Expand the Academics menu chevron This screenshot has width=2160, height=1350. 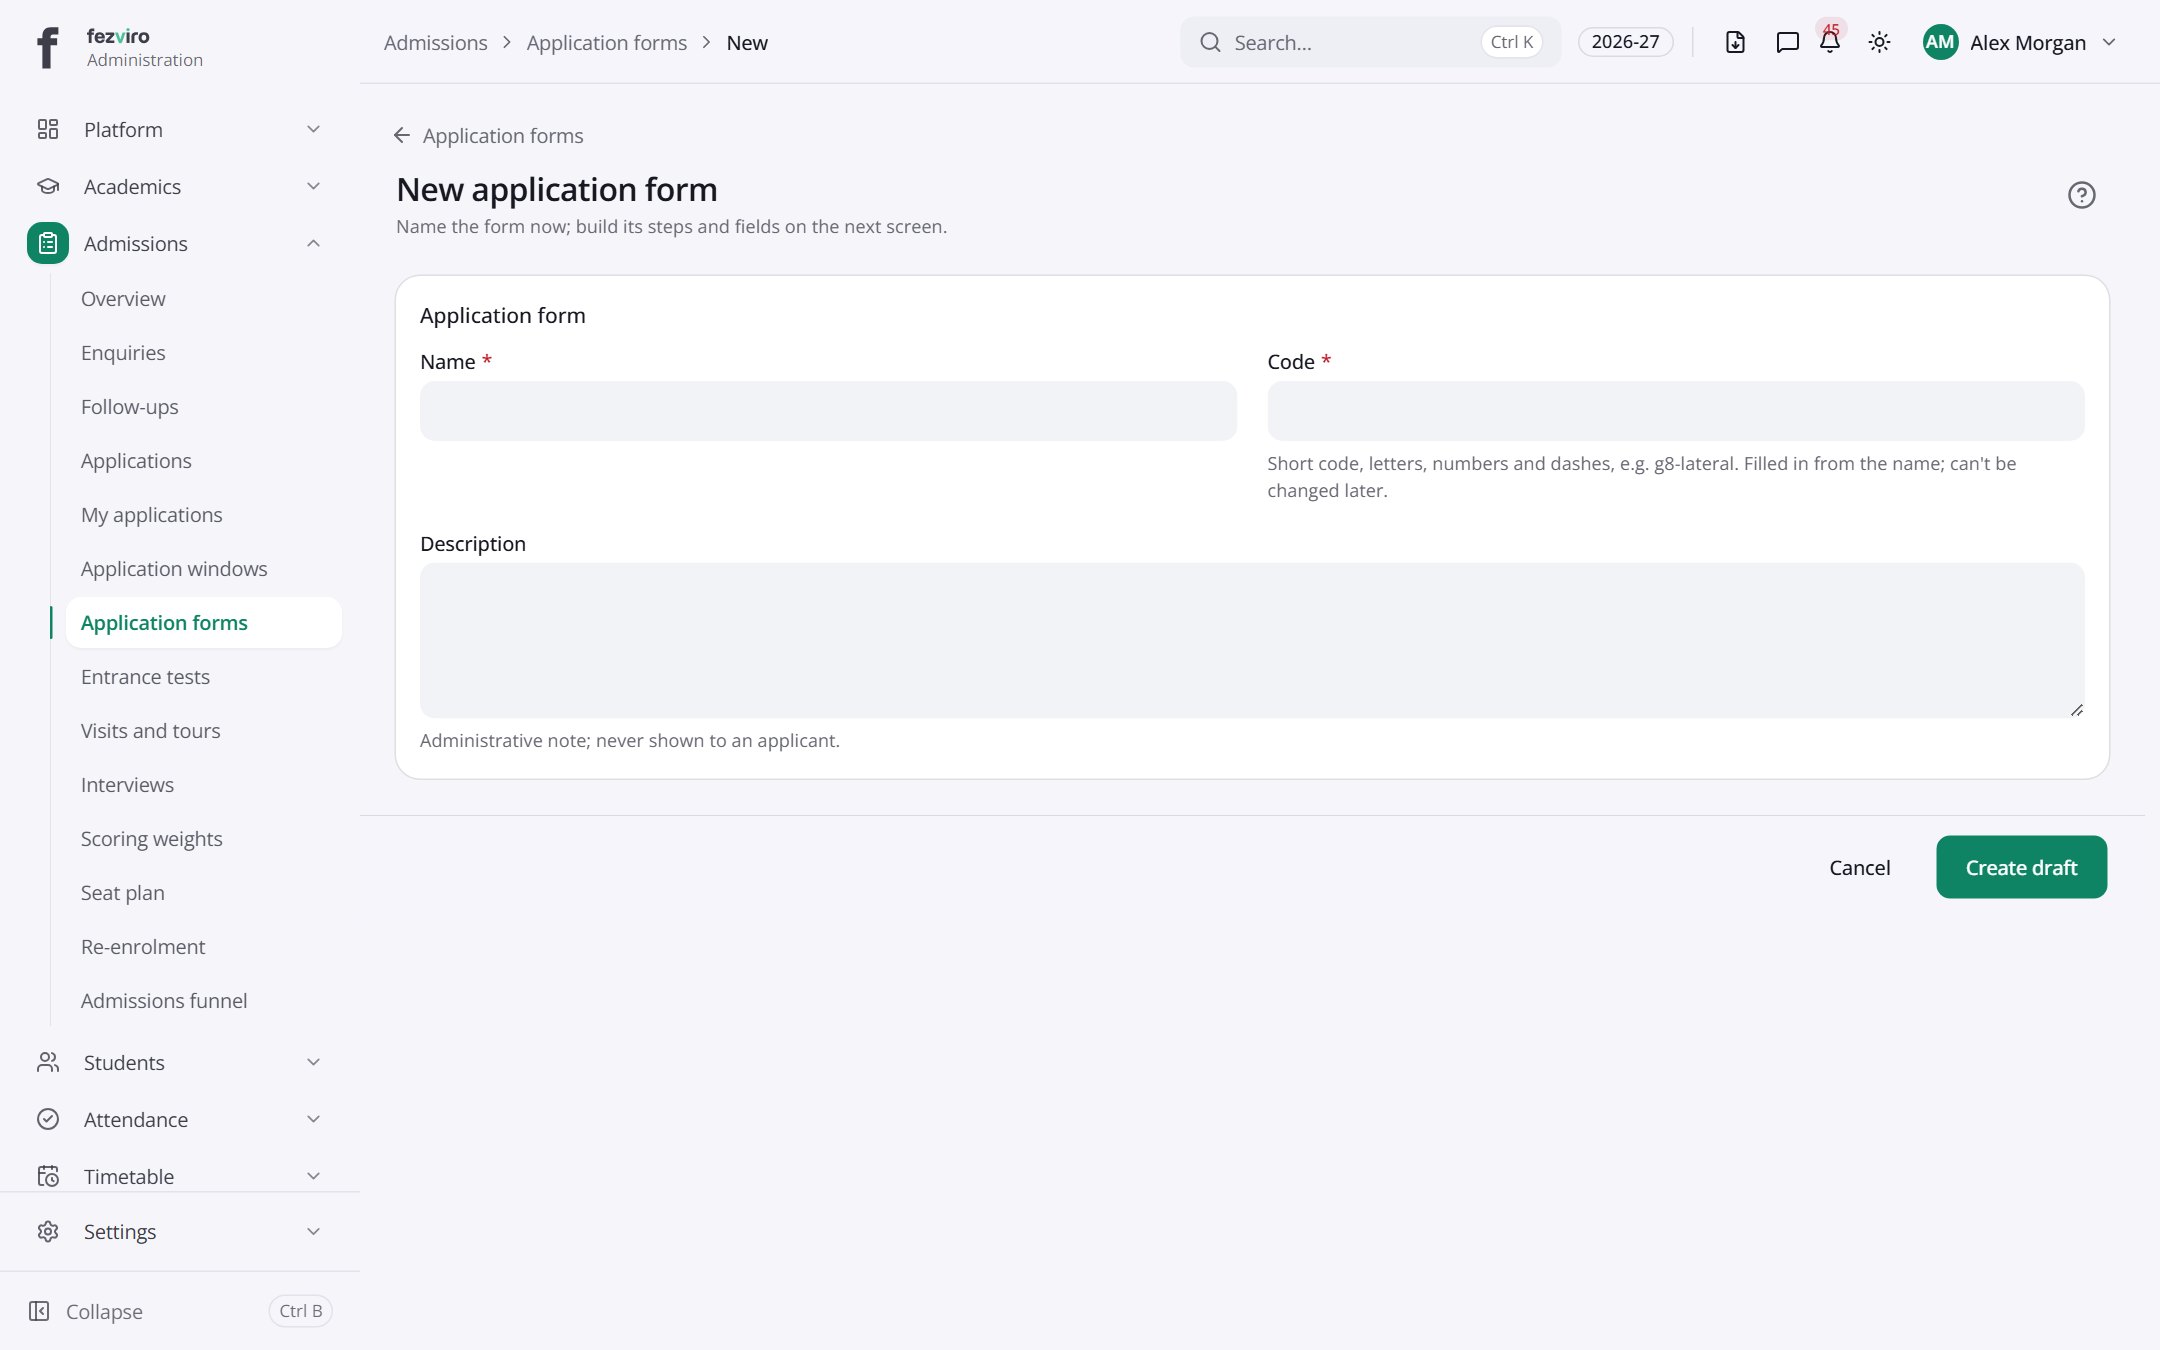coord(313,186)
